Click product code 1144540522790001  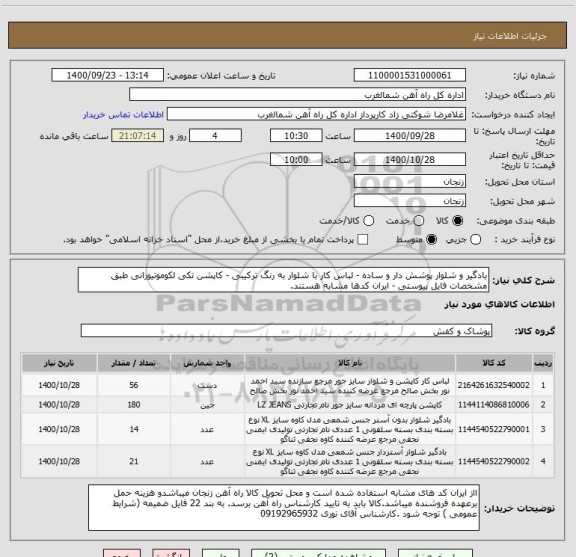click(x=494, y=429)
